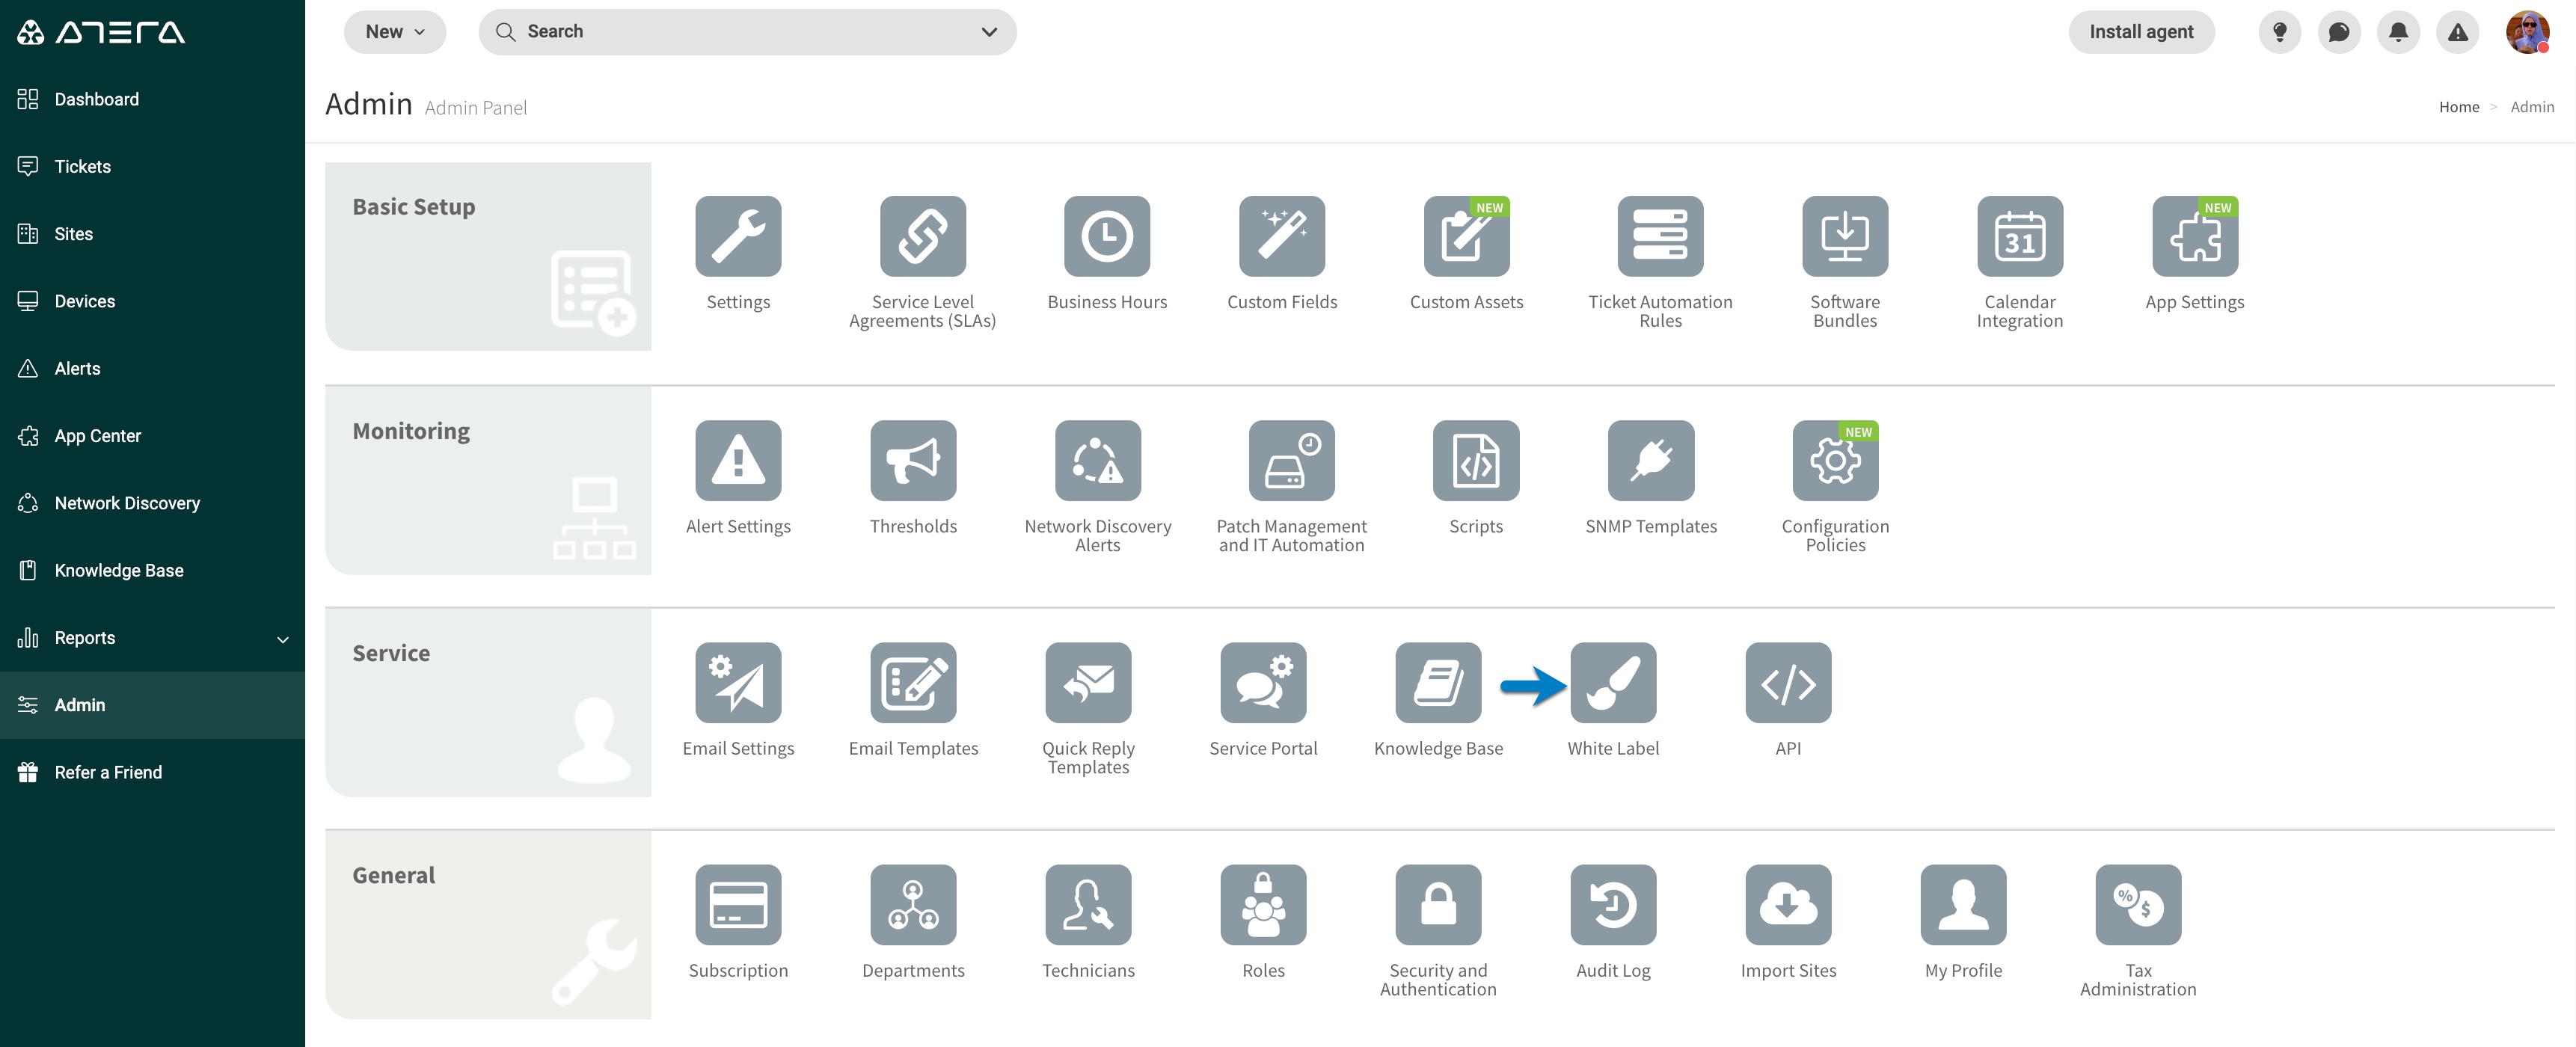Go to Devices in sidebar
Image resolution: width=2576 pixels, height=1047 pixels.
tap(152, 301)
